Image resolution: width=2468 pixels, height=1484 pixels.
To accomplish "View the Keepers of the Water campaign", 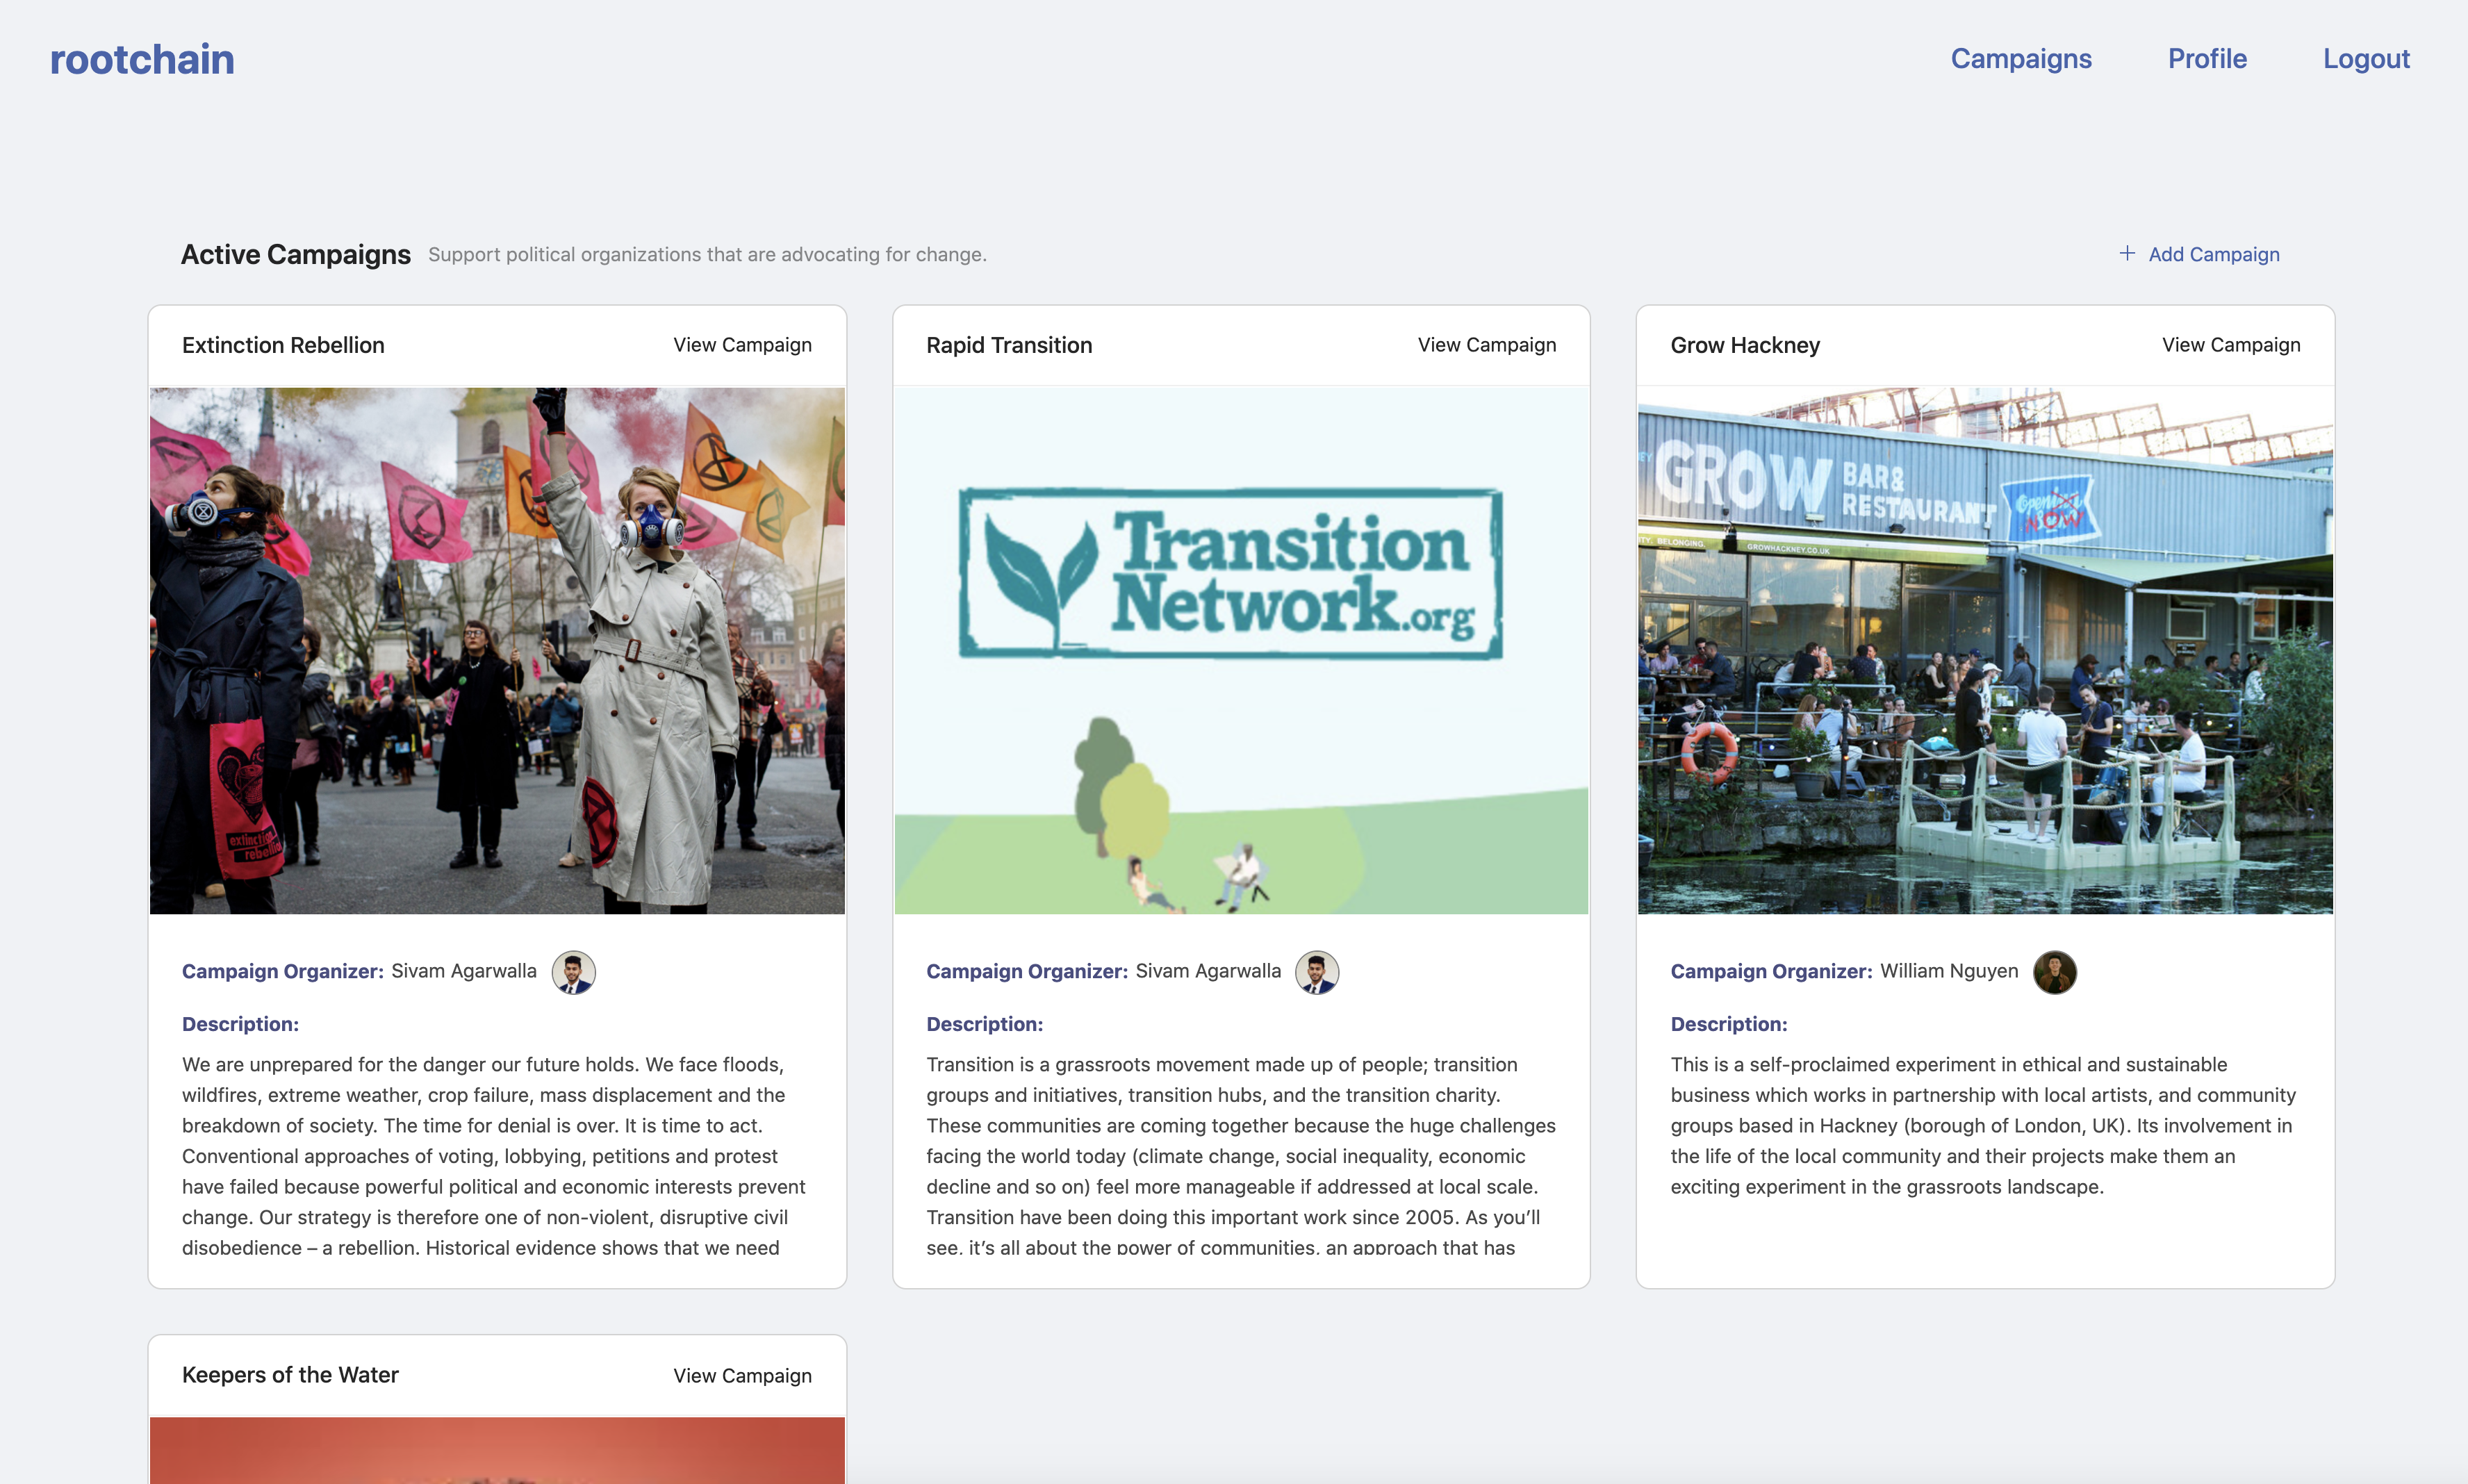I will [742, 1376].
